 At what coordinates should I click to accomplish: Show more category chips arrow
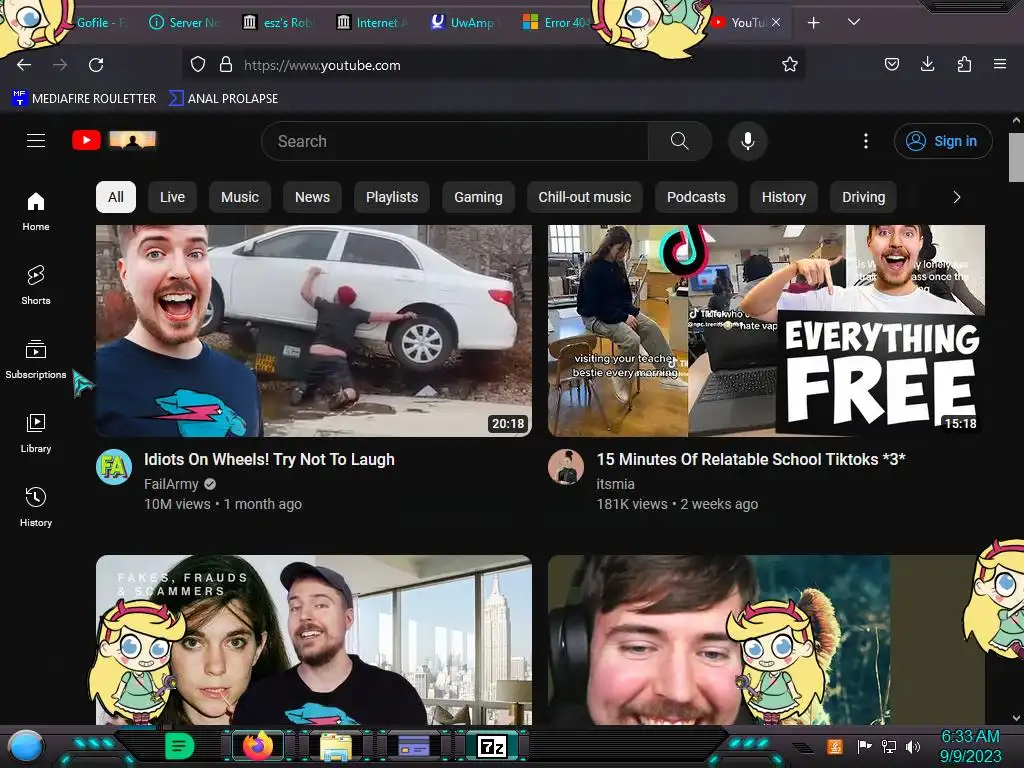(x=957, y=197)
